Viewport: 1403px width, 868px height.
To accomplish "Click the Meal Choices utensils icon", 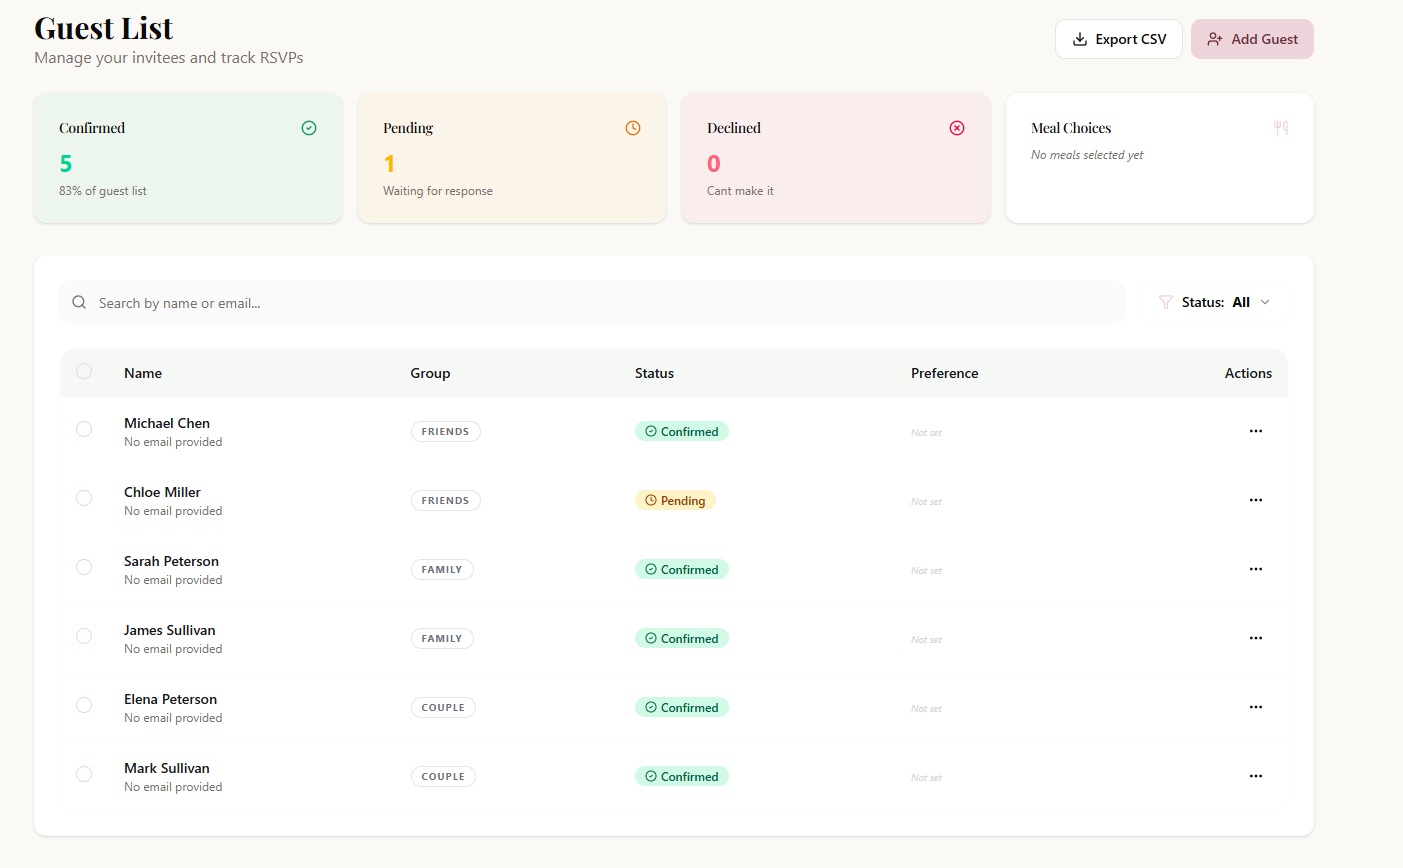I will pos(1281,128).
